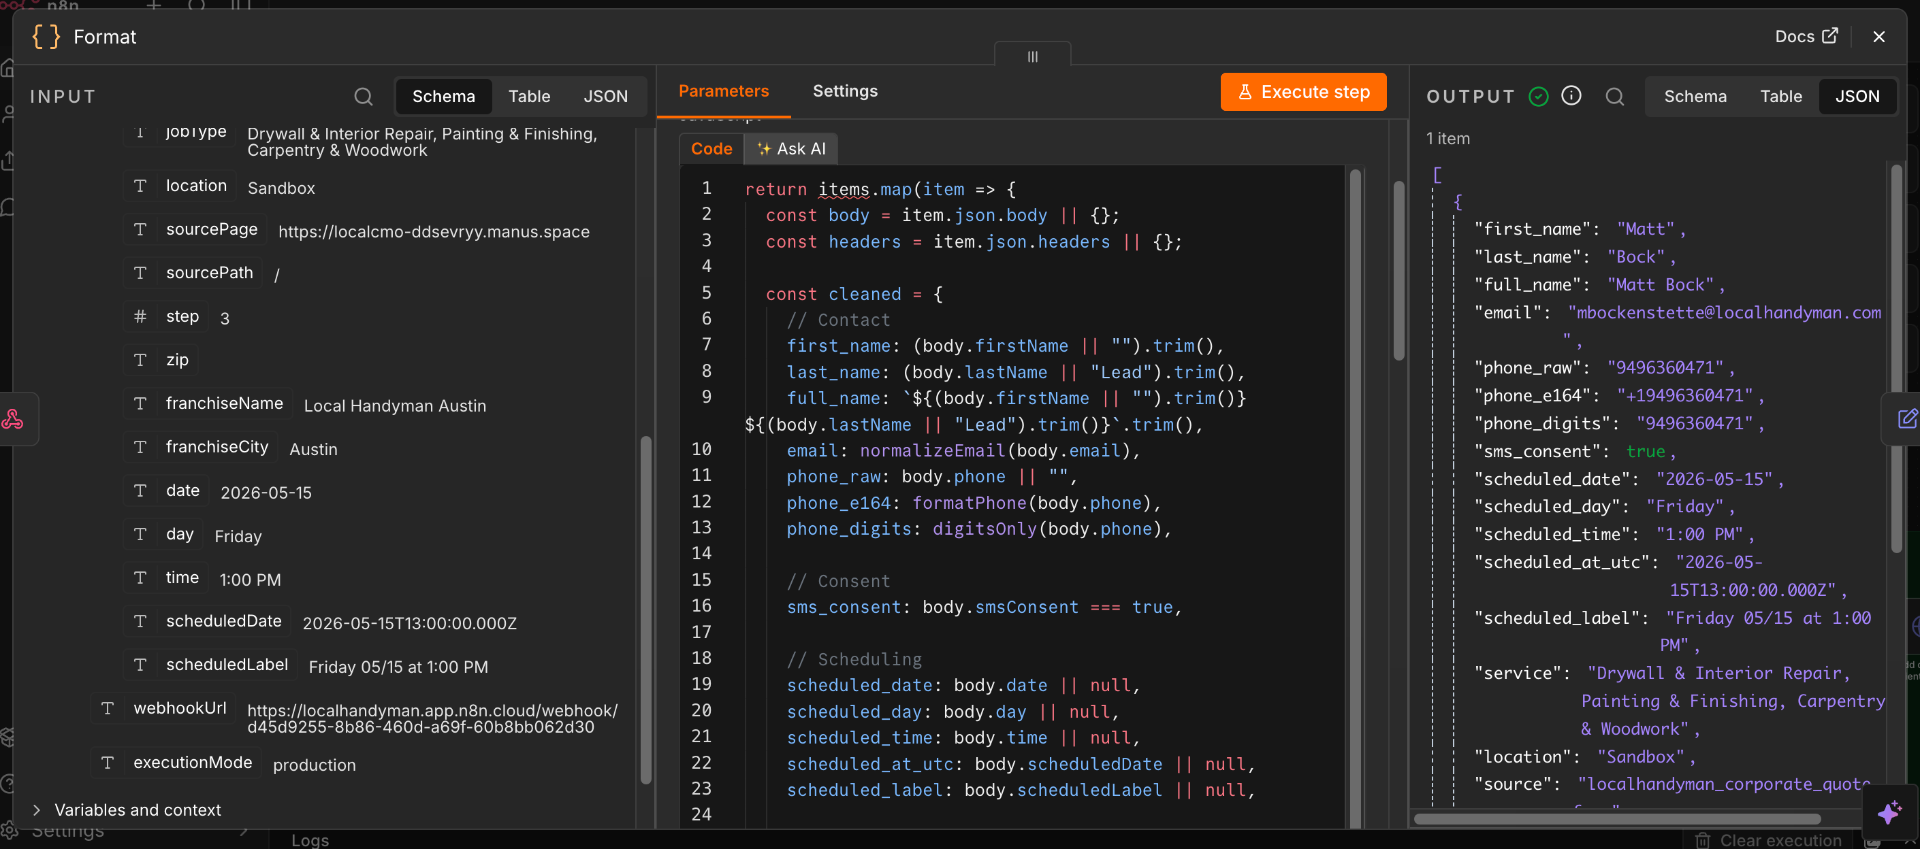Switch input view to Schema
This screenshot has width=1920, height=849.
443,96
